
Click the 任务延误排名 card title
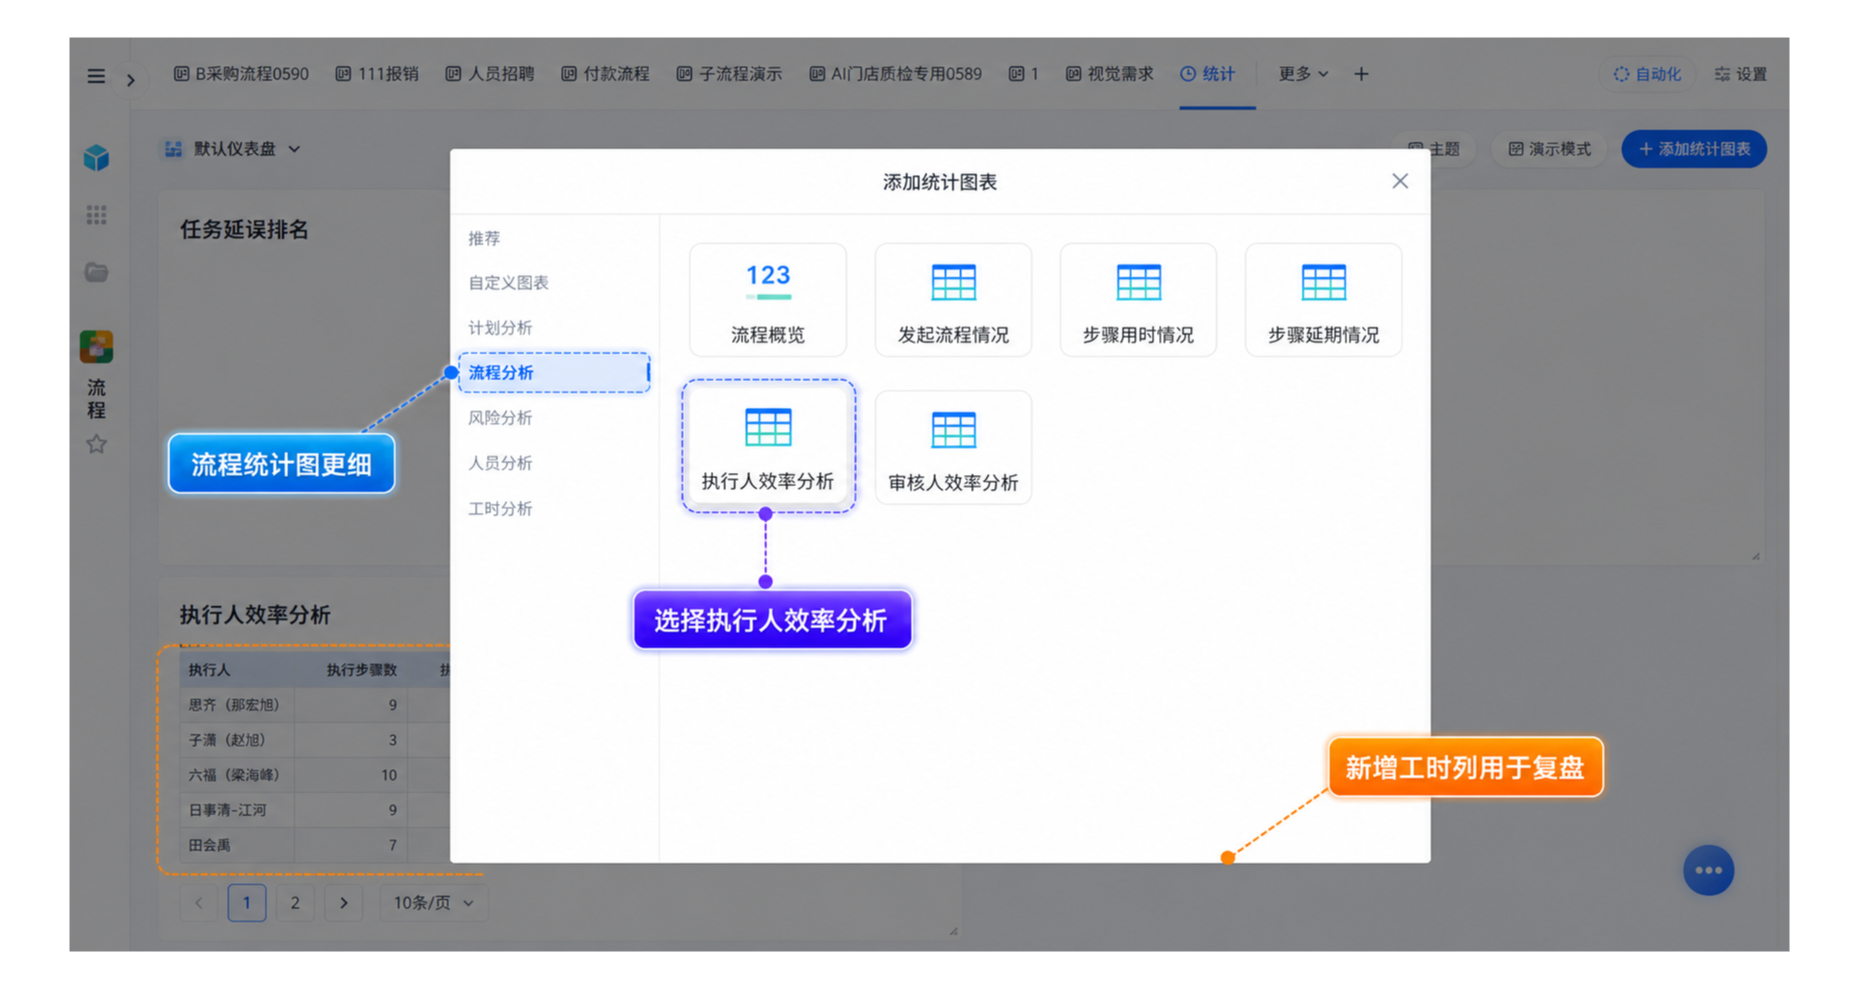(x=244, y=230)
